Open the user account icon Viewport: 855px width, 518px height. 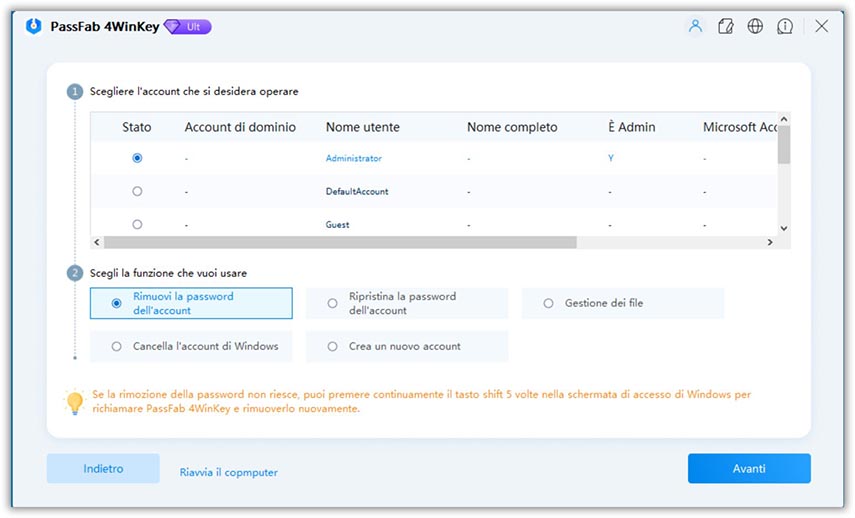point(695,26)
